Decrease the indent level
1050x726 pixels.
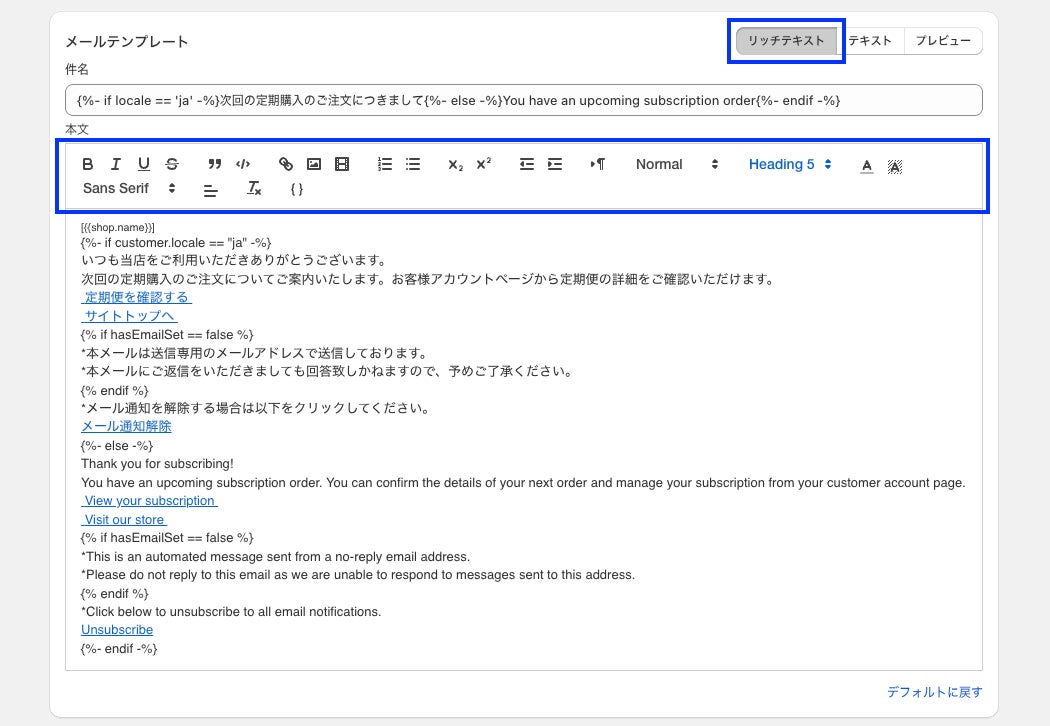point(527,164)
